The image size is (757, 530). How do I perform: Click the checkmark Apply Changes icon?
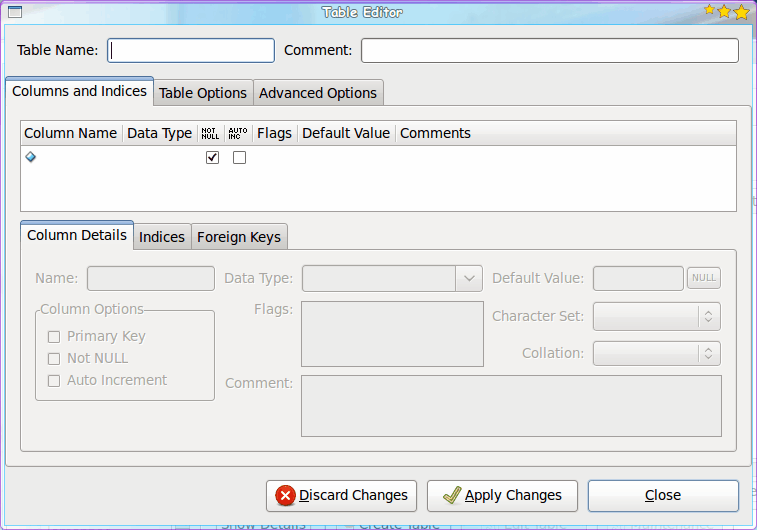(x=451, y=495)
